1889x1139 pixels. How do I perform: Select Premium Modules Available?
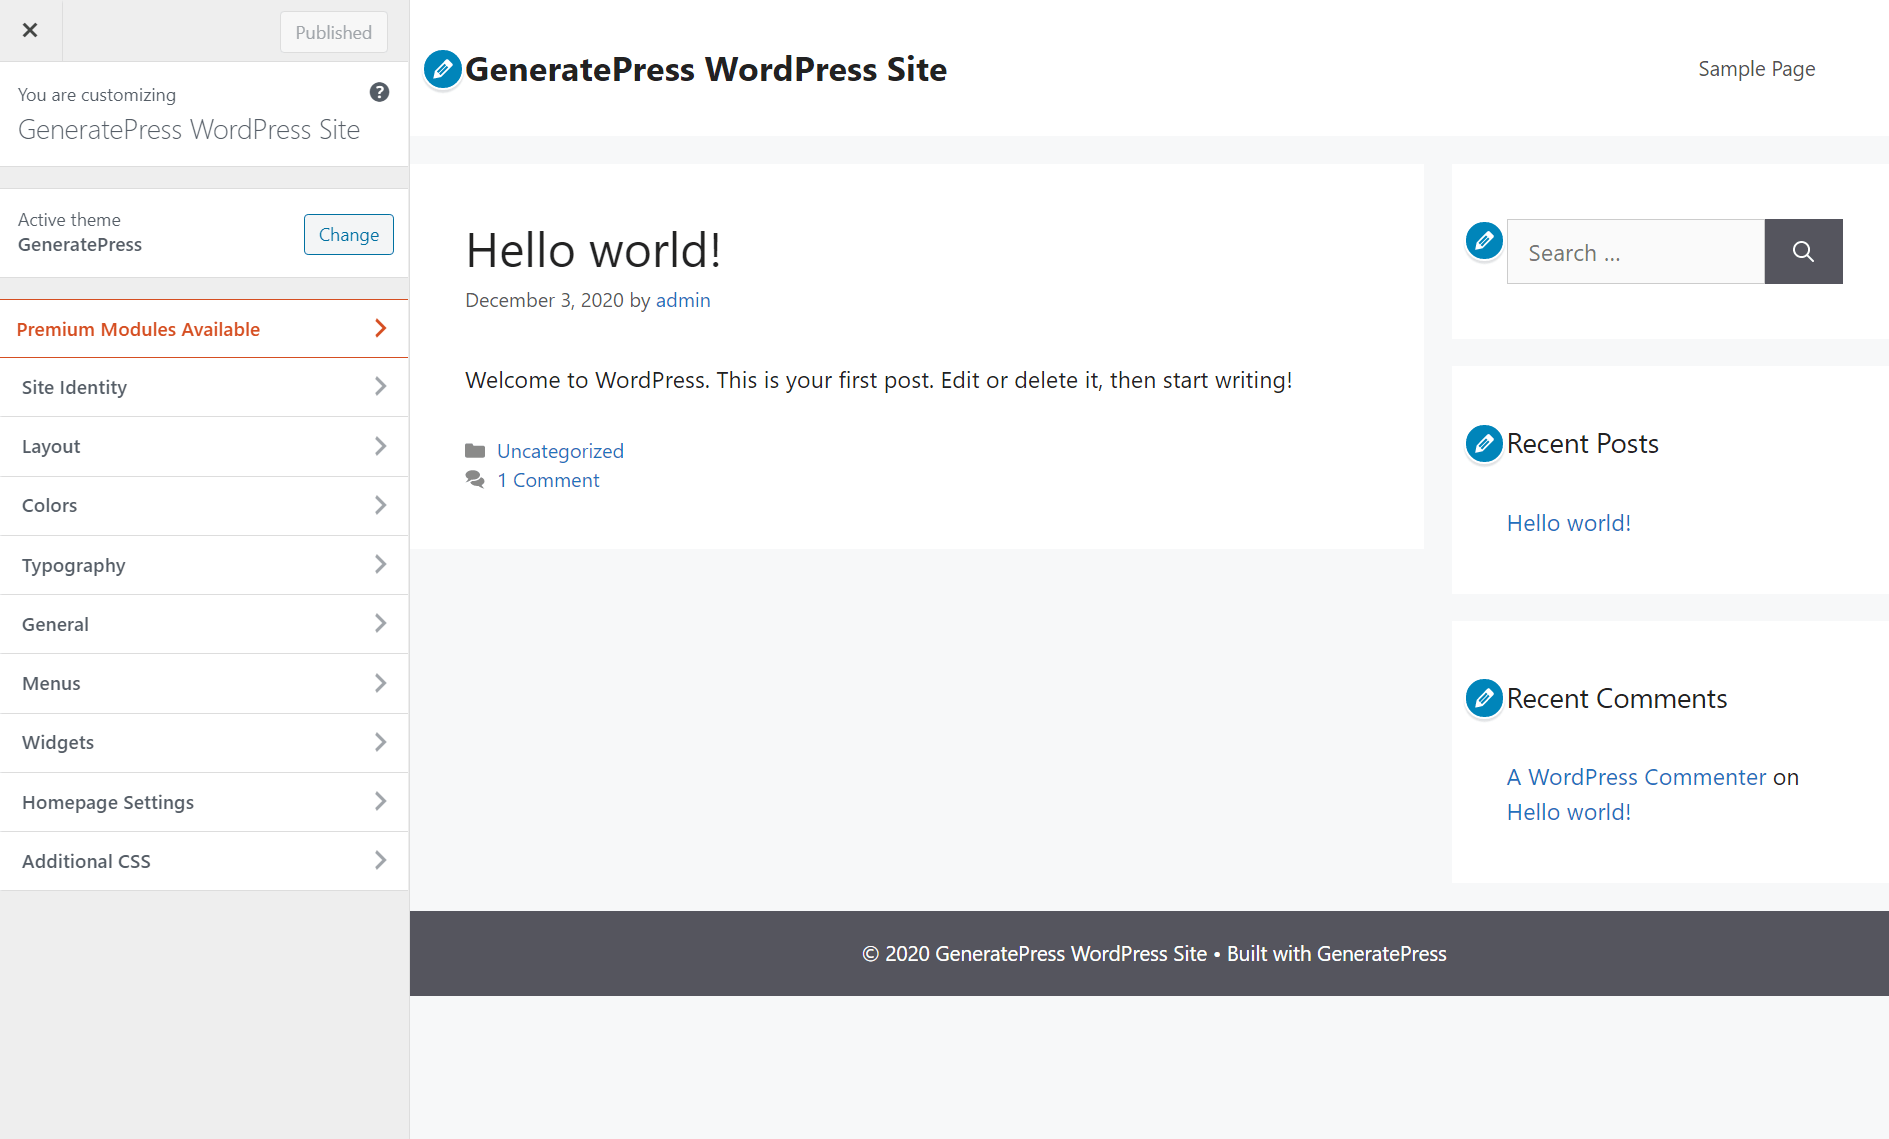click(x=204, y=328)
